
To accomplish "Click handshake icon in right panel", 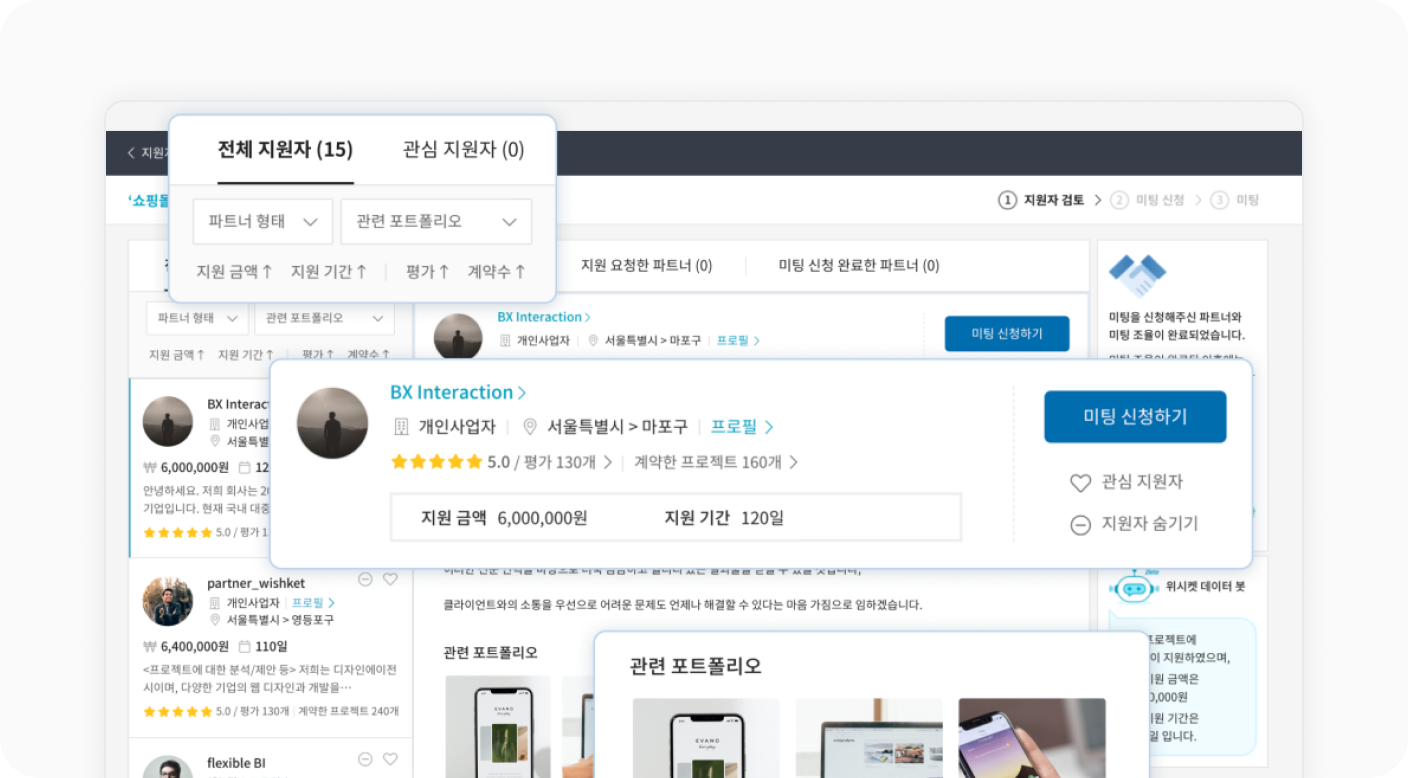I will (x=1138, y=276).
